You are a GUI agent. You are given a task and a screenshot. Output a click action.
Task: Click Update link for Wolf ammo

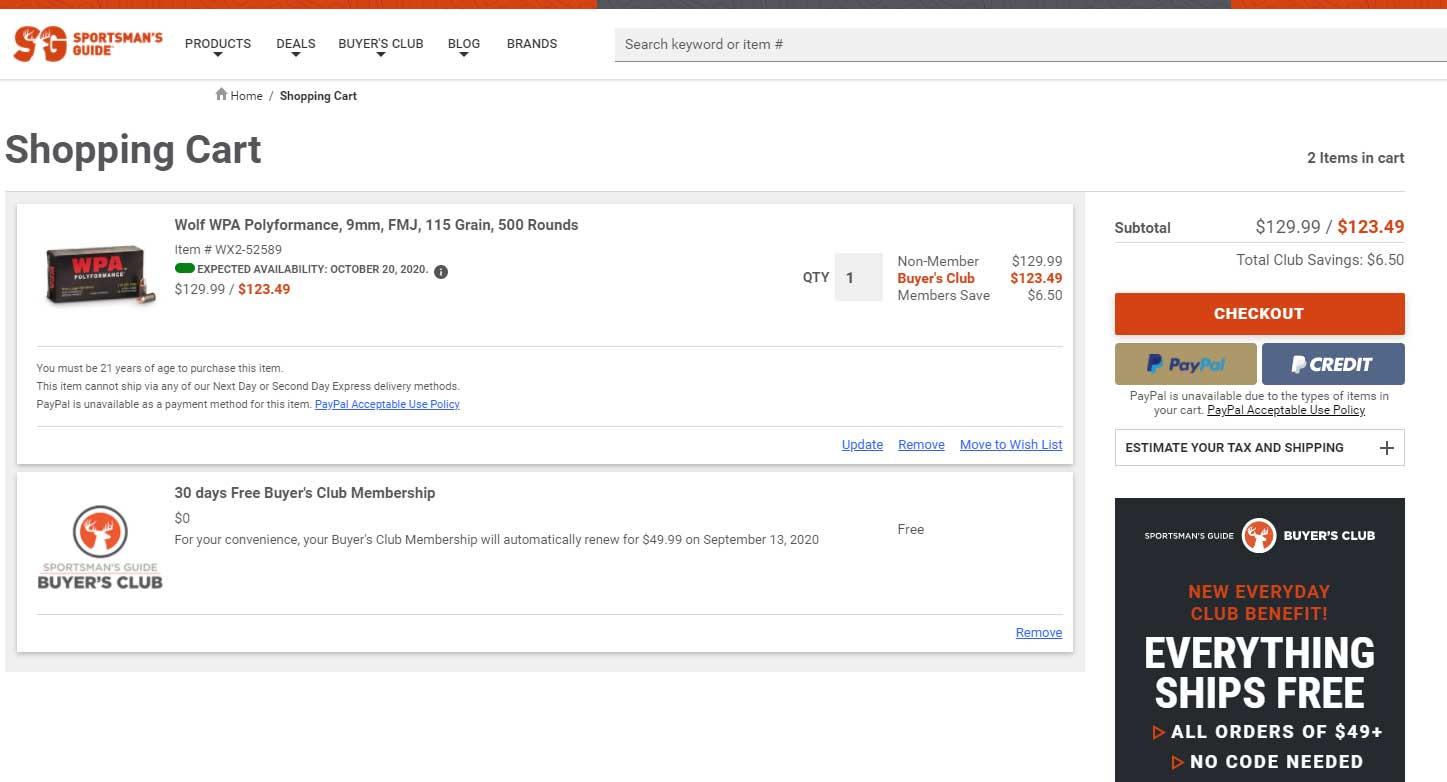tap(862, 445)
